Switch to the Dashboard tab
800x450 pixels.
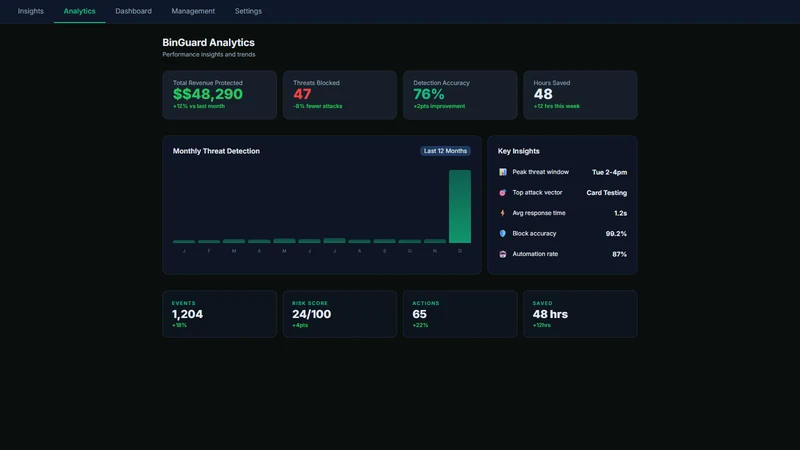coord(133,11)
